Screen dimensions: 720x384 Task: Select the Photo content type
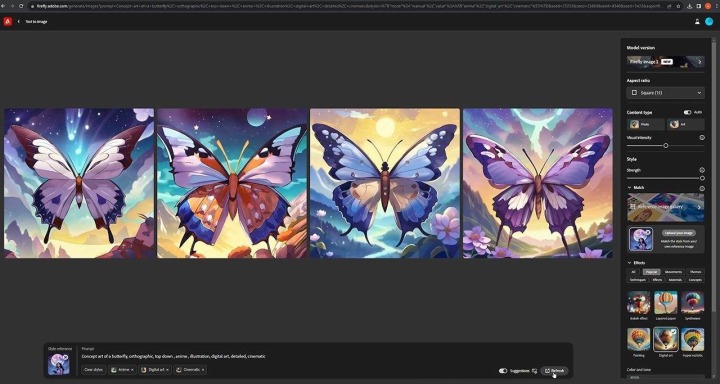click(x=646, y=124)
